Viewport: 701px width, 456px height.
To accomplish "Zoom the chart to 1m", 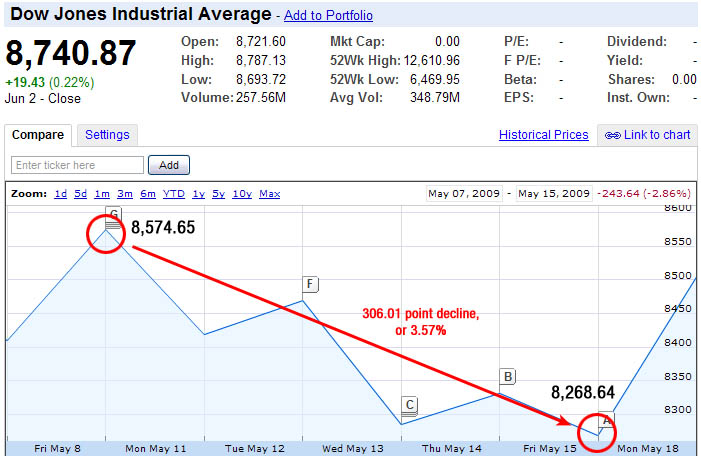I will 102,194.
